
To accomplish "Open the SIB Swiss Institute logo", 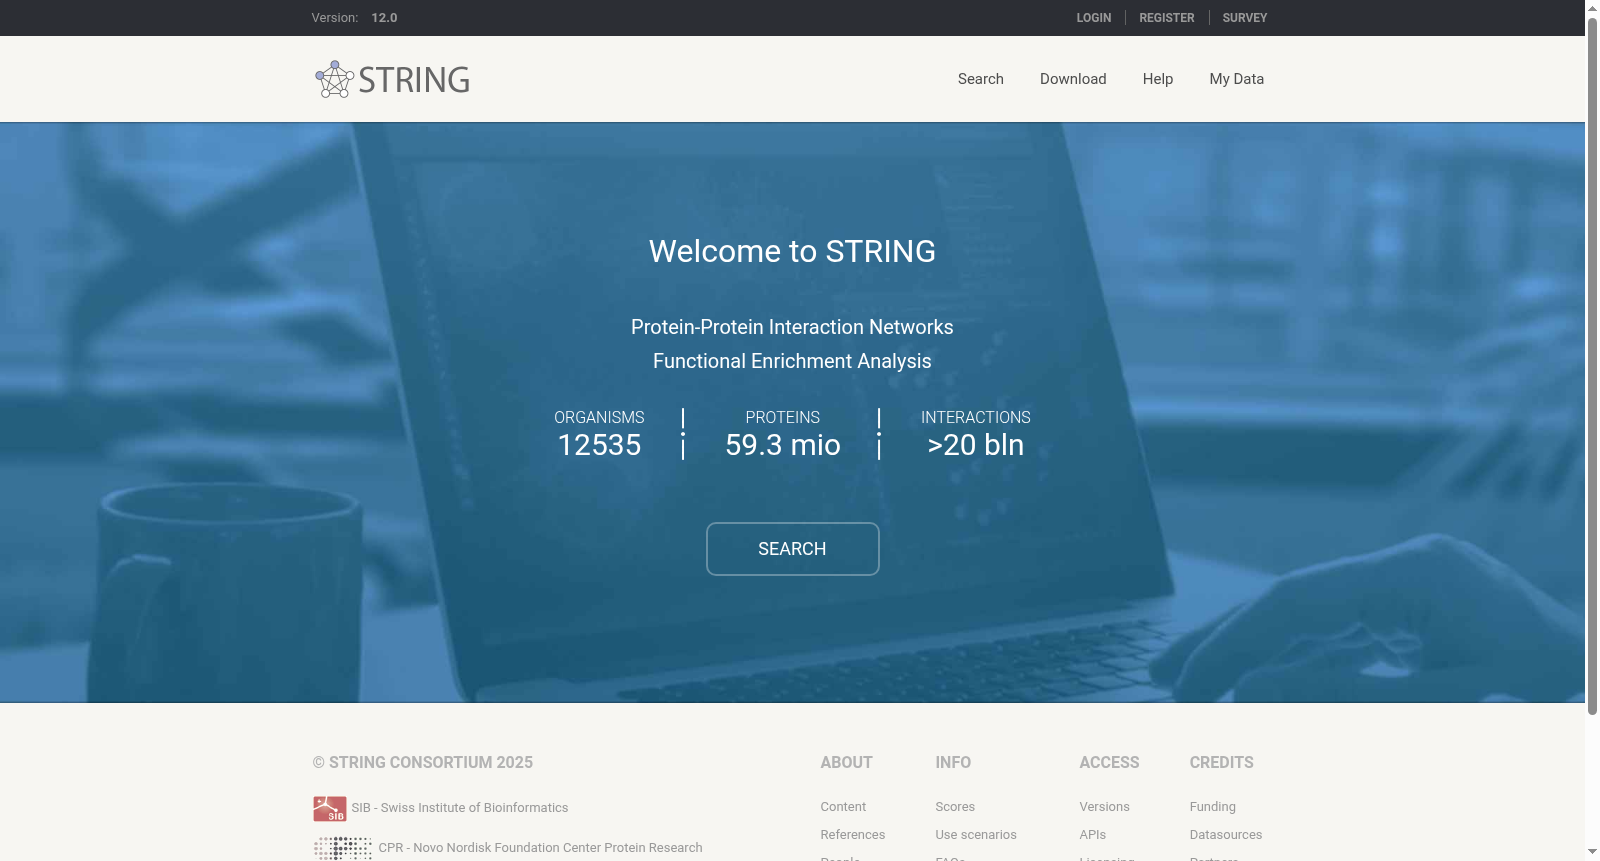I will (330, 808).
